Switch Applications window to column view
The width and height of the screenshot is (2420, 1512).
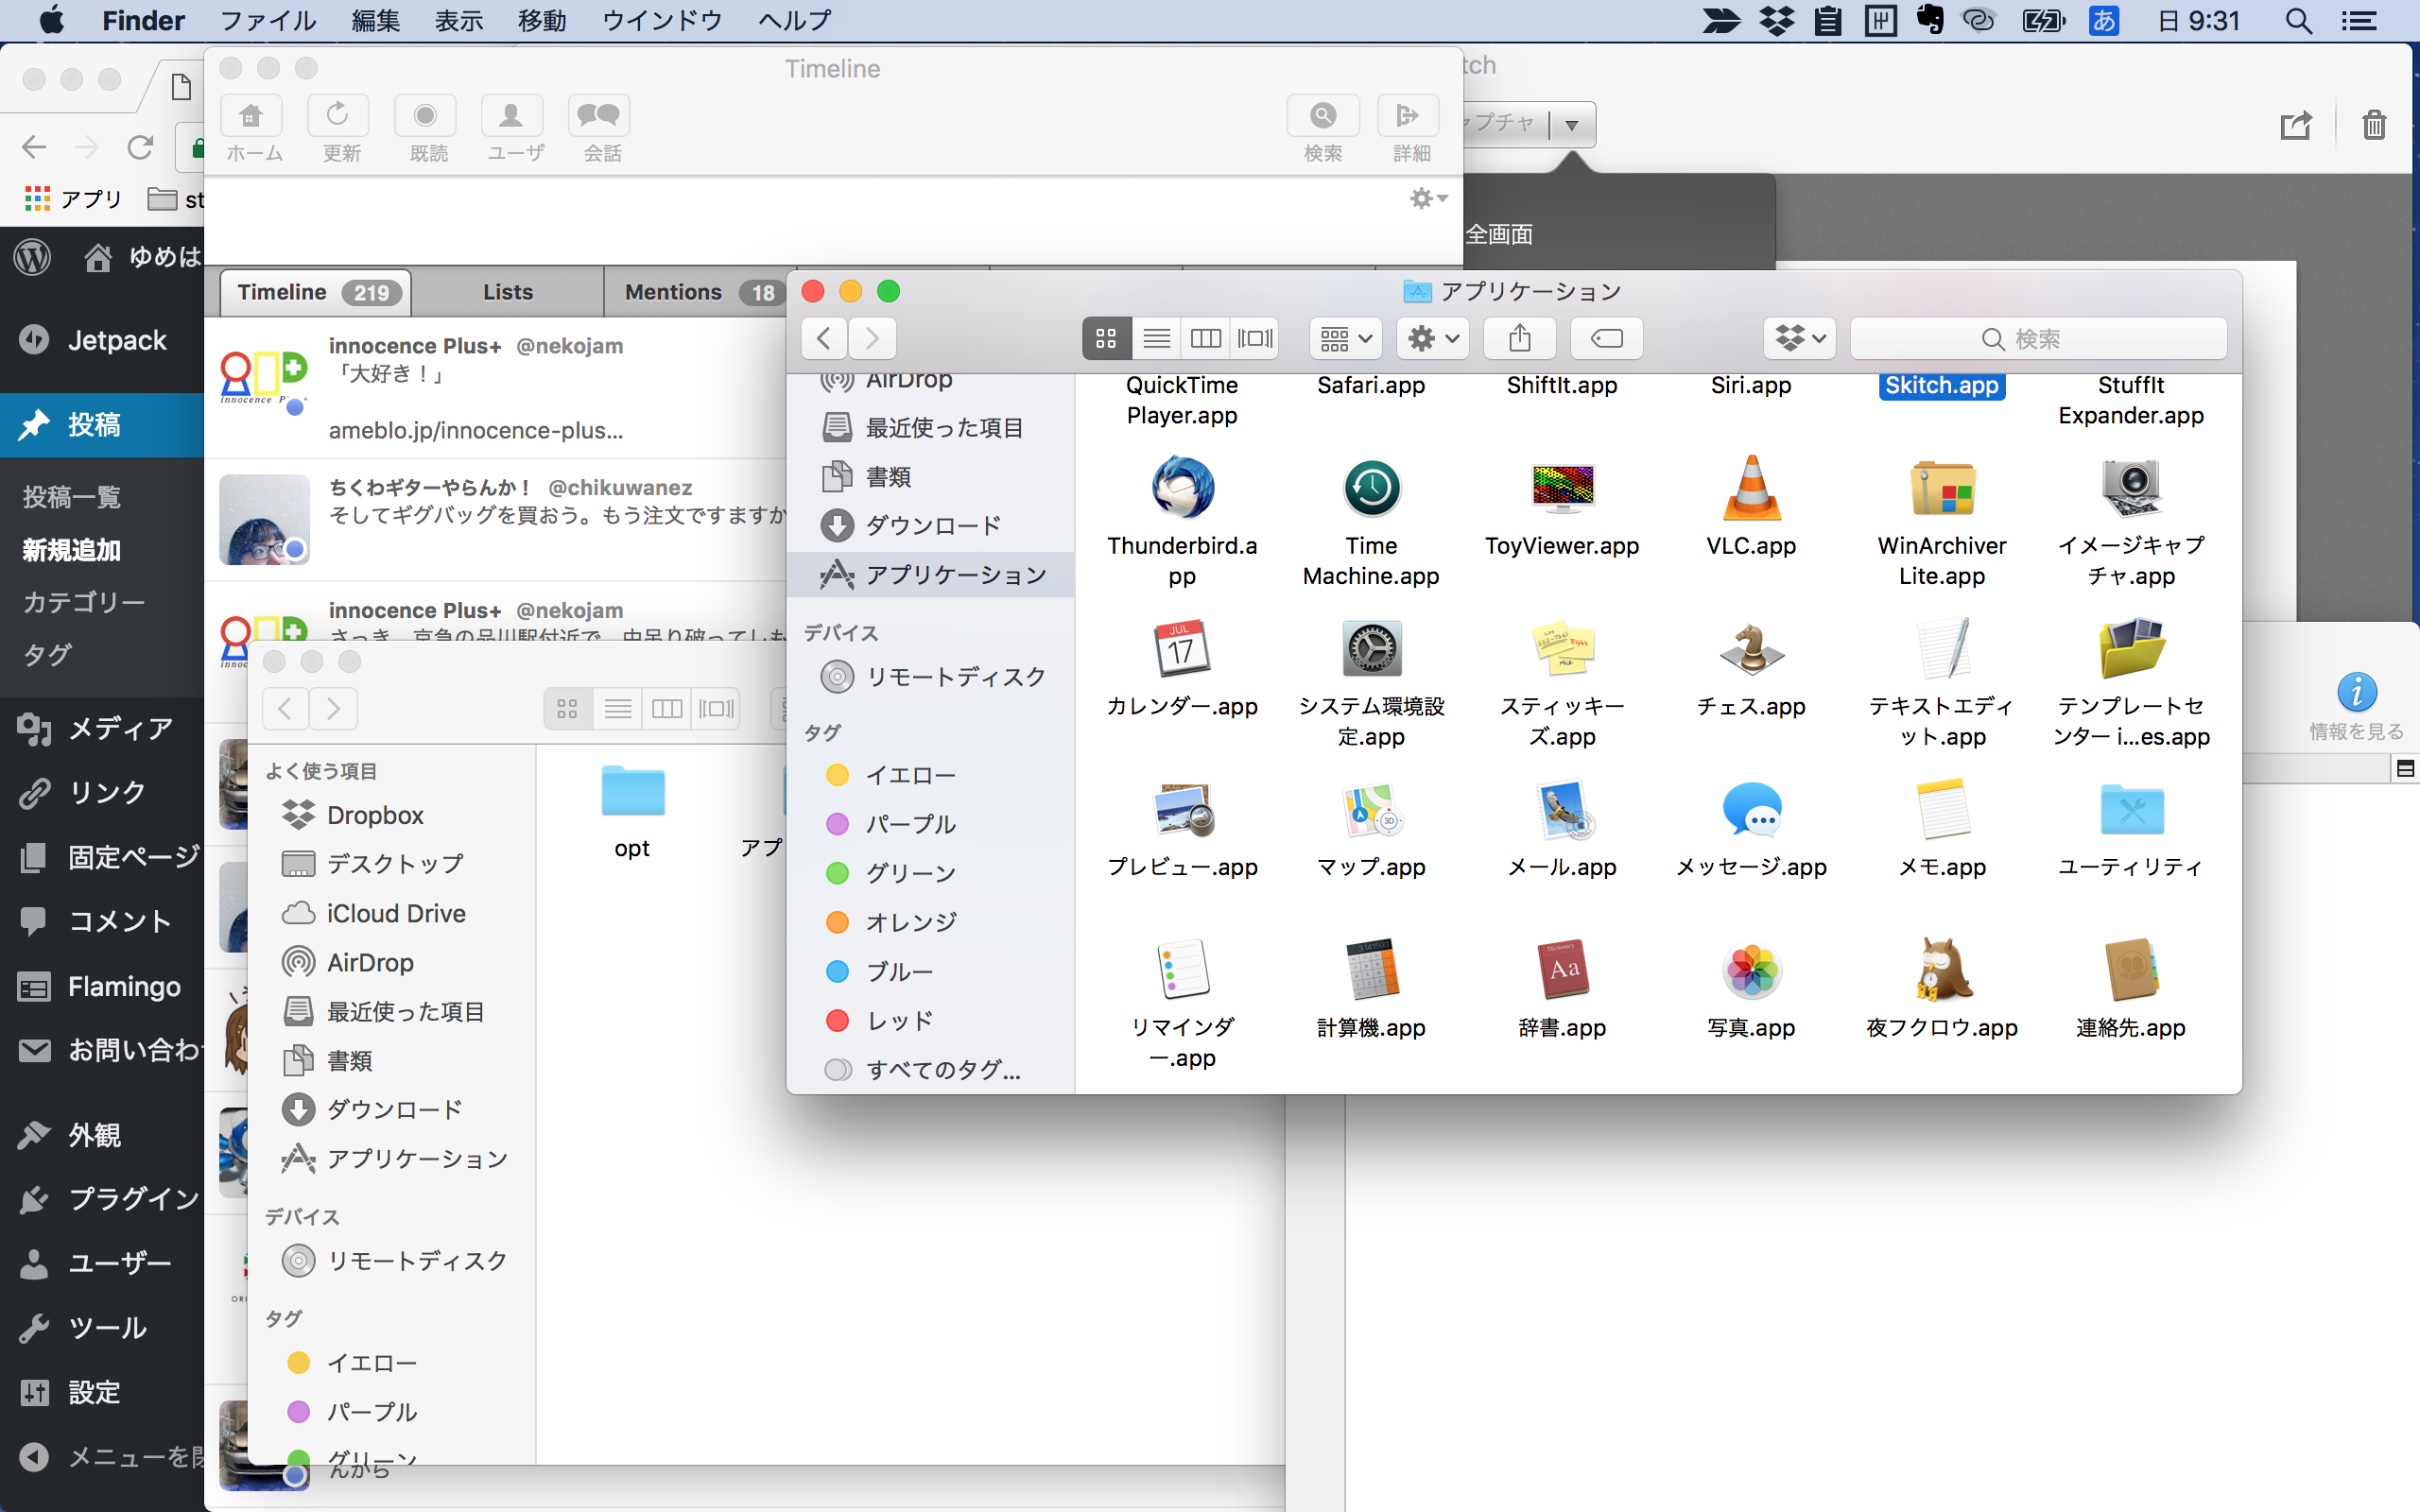point(1205,339)
